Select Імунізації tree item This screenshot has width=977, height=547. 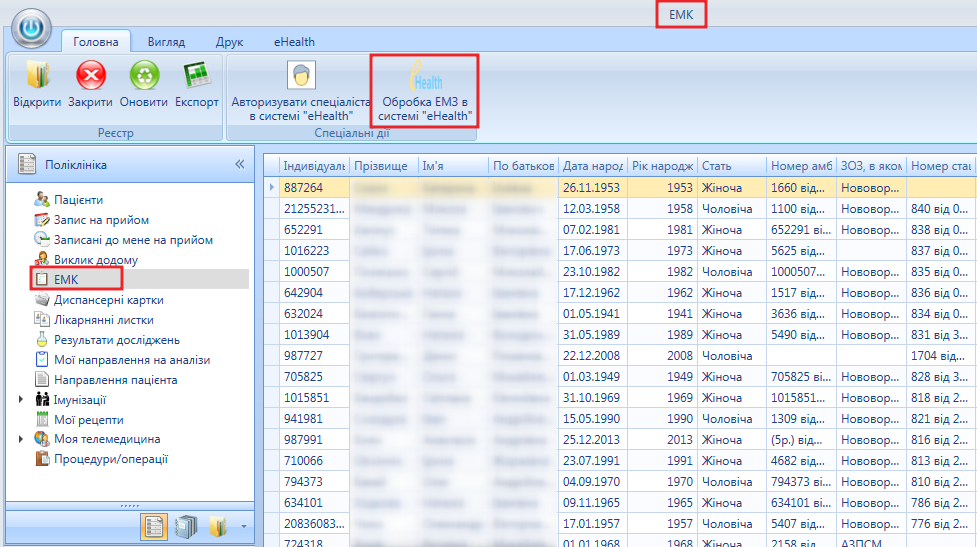80,399
